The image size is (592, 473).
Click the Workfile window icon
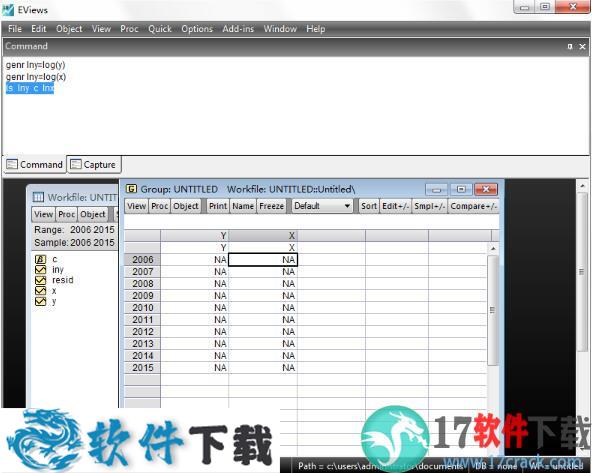click(38, 197)
